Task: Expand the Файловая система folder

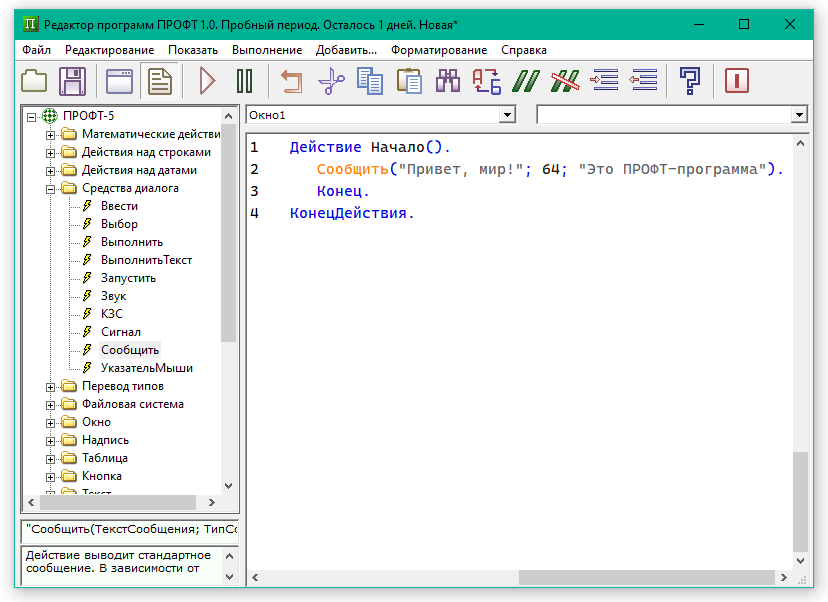Action: pos(50,405)
